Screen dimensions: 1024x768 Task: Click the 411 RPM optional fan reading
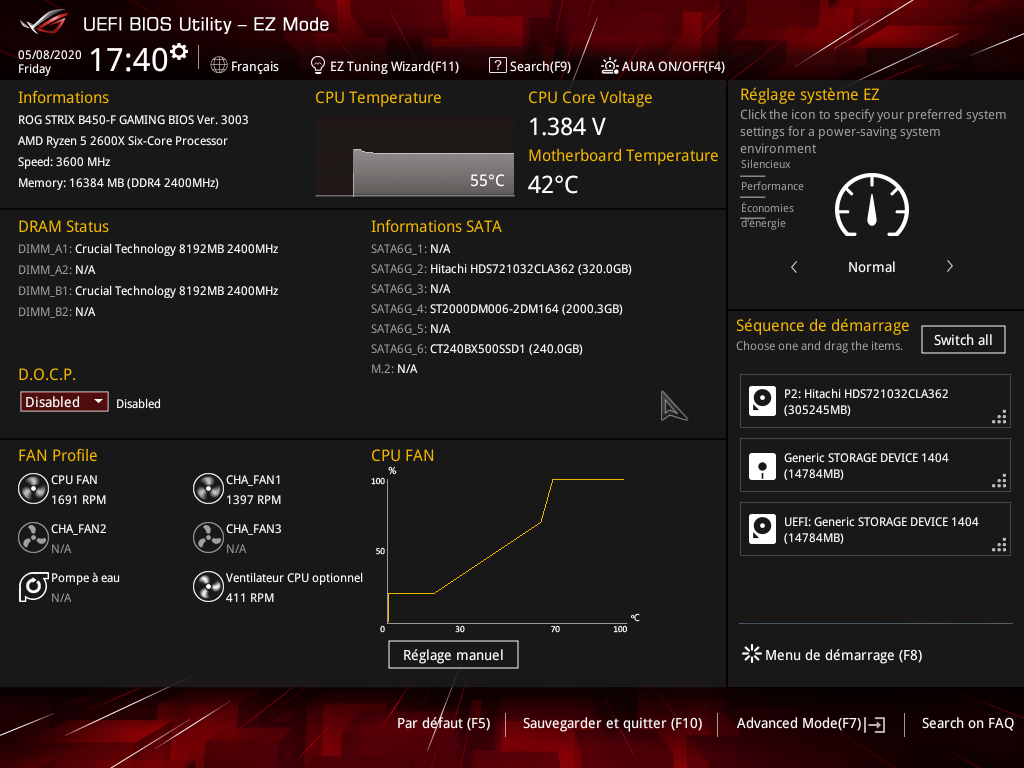tap(249, 598)
